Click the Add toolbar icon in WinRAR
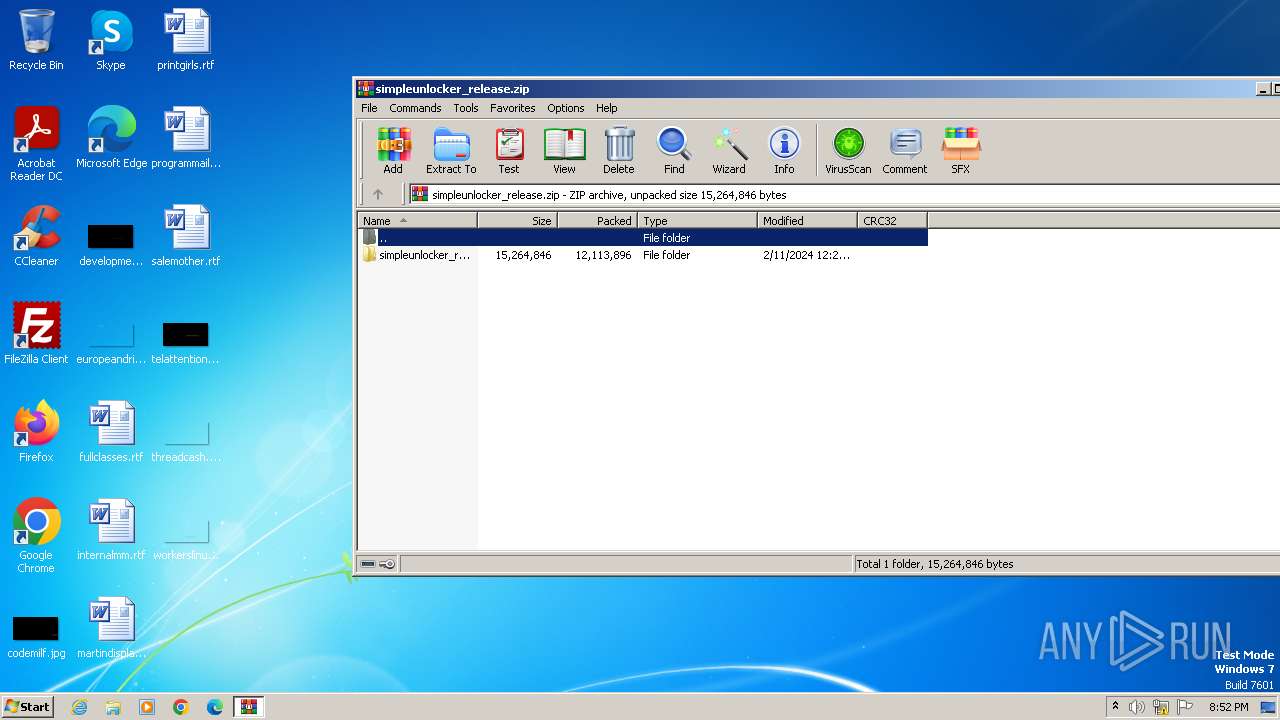 (393, 150)
